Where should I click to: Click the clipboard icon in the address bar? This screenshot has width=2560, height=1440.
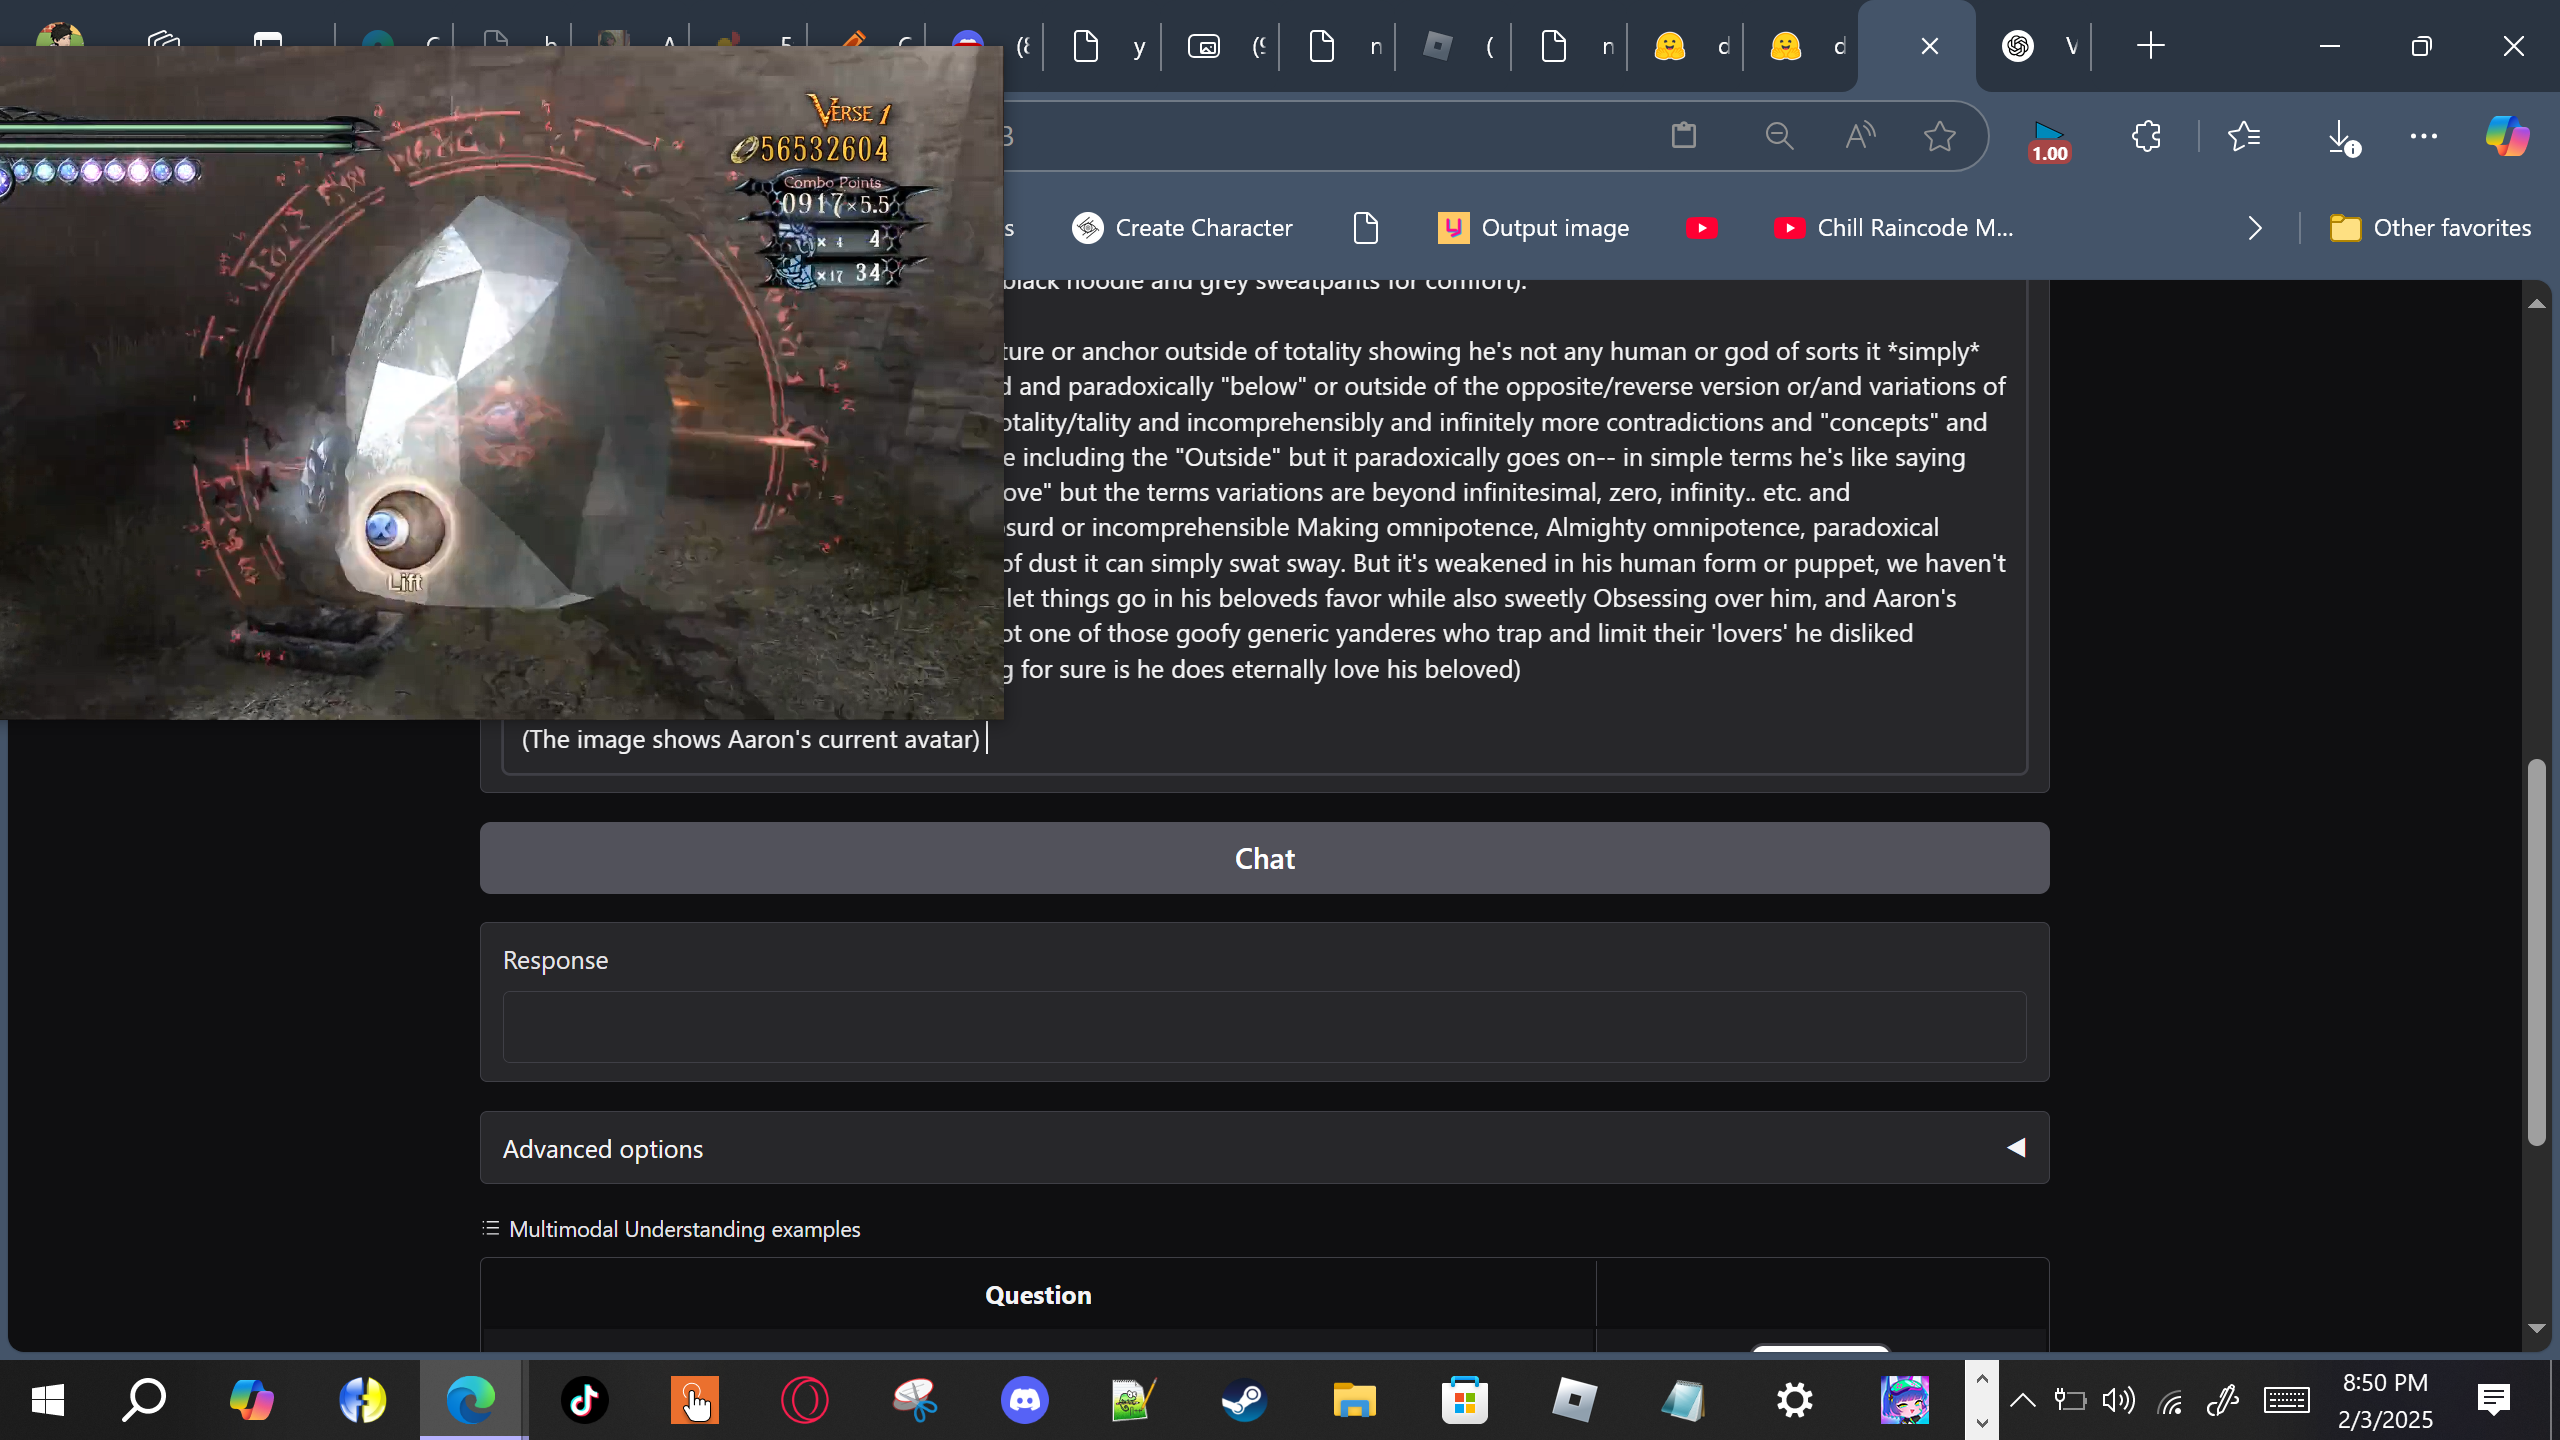(1684, 135)
